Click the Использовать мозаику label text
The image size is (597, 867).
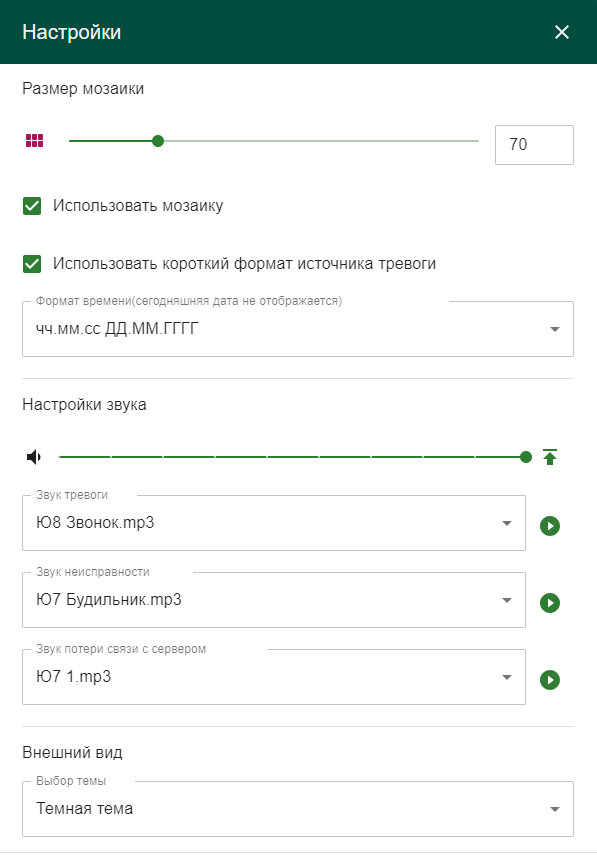[138, 206]
